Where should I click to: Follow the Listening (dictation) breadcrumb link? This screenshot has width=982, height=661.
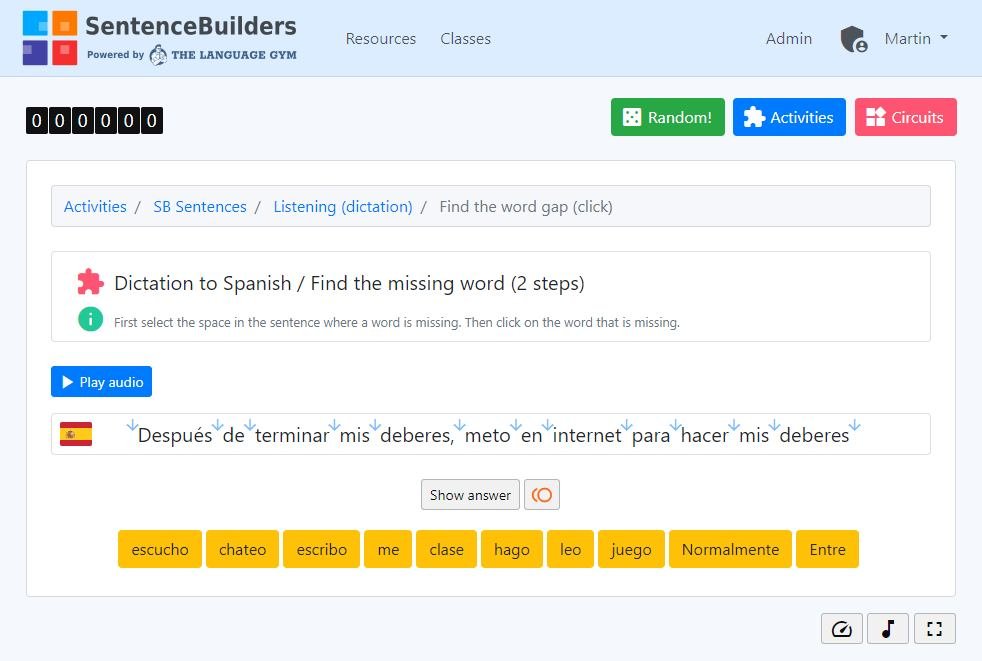[343, 207]
